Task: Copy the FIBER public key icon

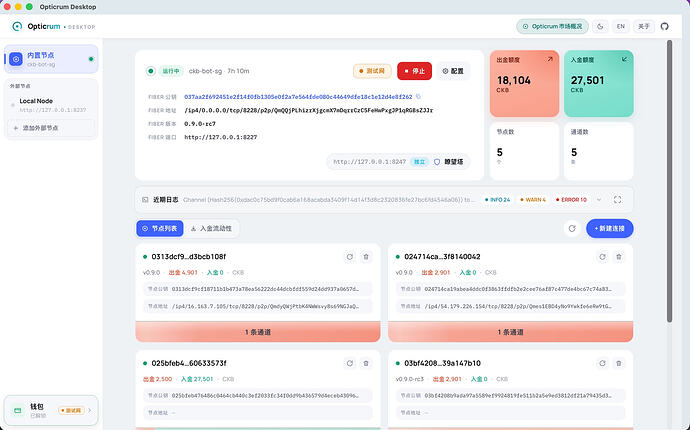Action: tap(418, 96)
